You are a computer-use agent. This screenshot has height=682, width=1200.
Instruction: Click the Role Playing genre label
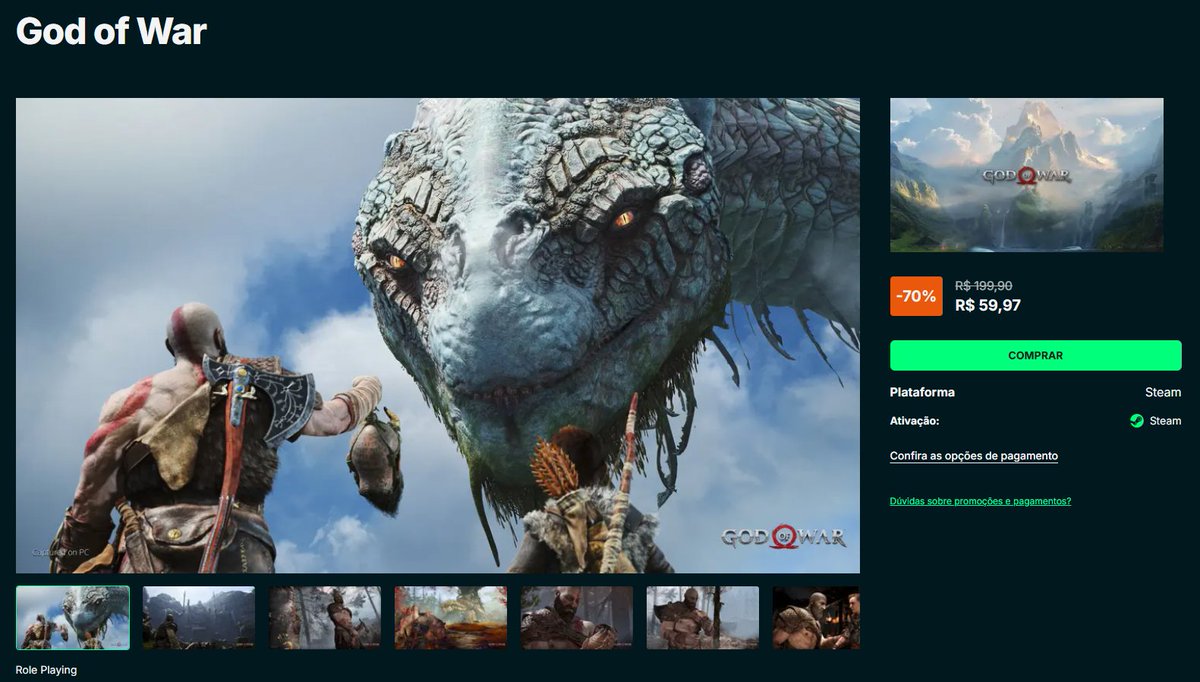click(x=46, y=670)
